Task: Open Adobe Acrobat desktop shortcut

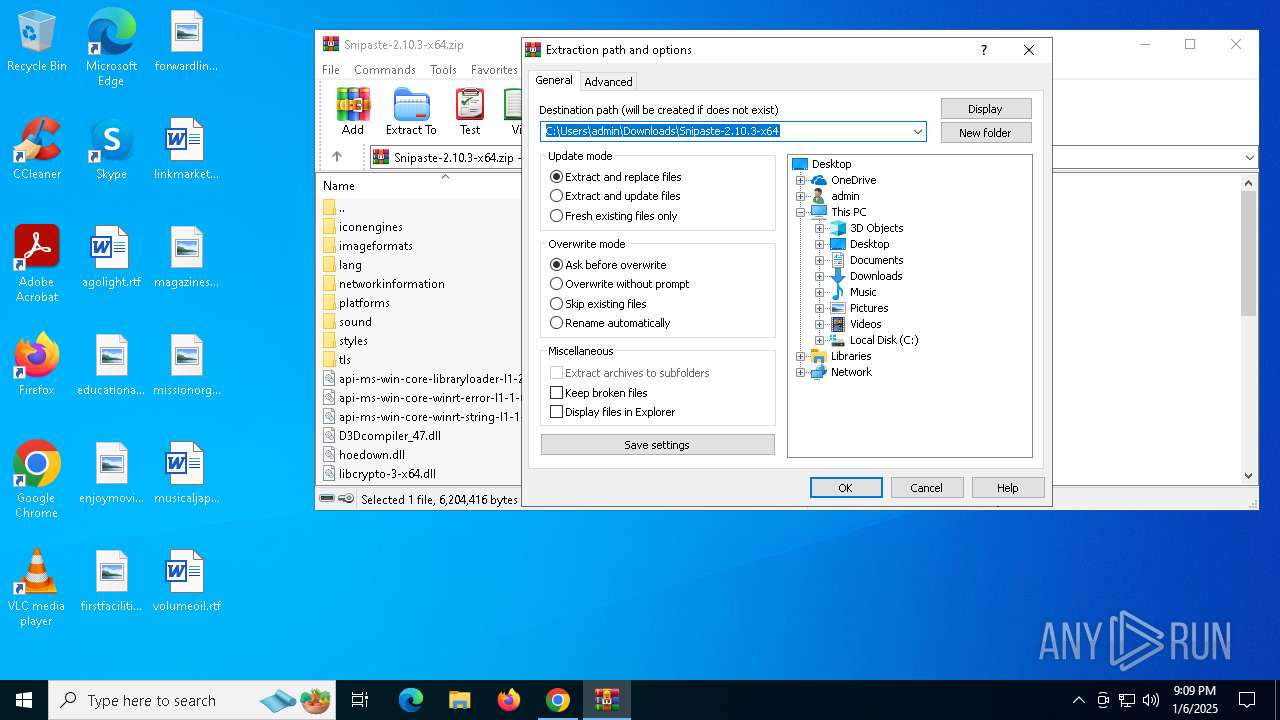Action: 37,264
